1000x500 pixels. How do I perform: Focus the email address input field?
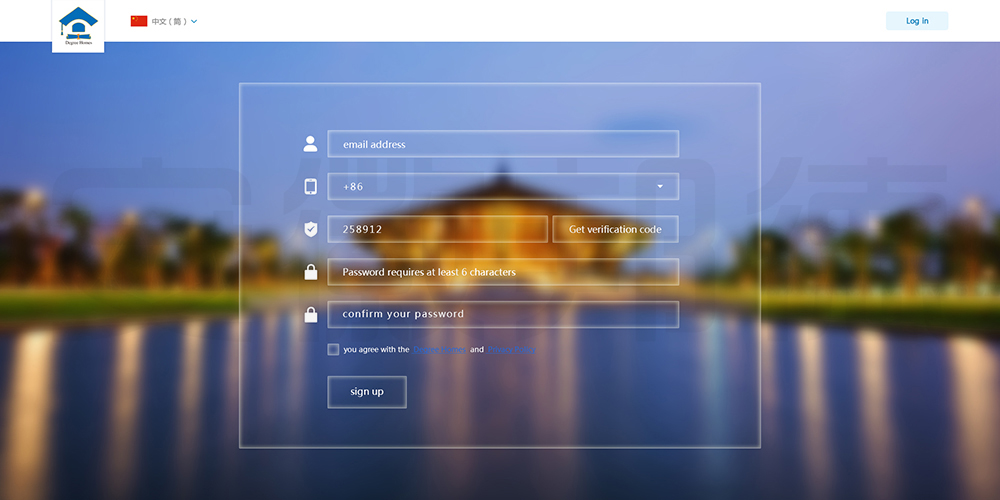coord(502,144)
